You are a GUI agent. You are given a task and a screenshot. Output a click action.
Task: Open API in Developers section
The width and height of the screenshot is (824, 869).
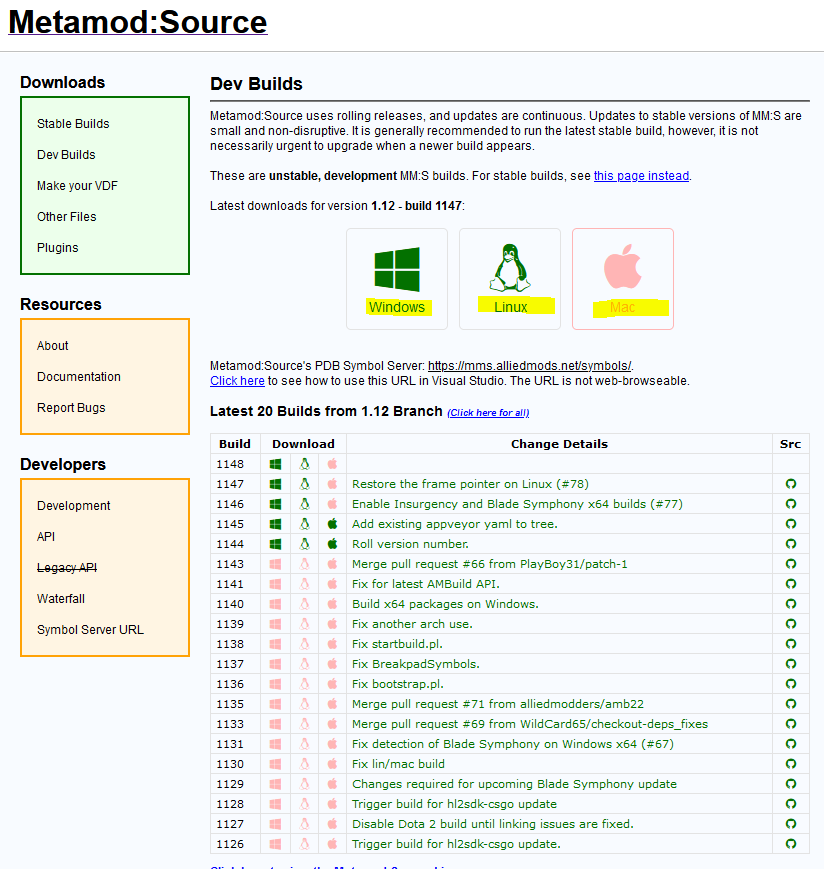point(46,537)
